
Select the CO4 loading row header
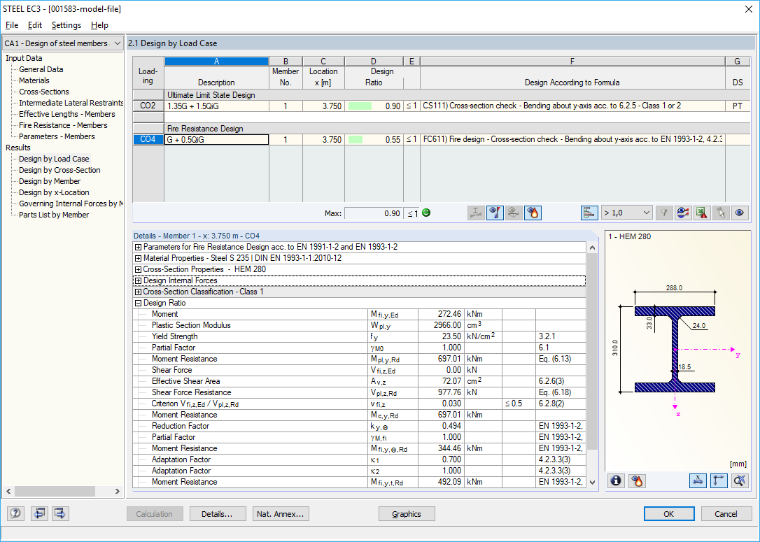(x=148, y=140)
